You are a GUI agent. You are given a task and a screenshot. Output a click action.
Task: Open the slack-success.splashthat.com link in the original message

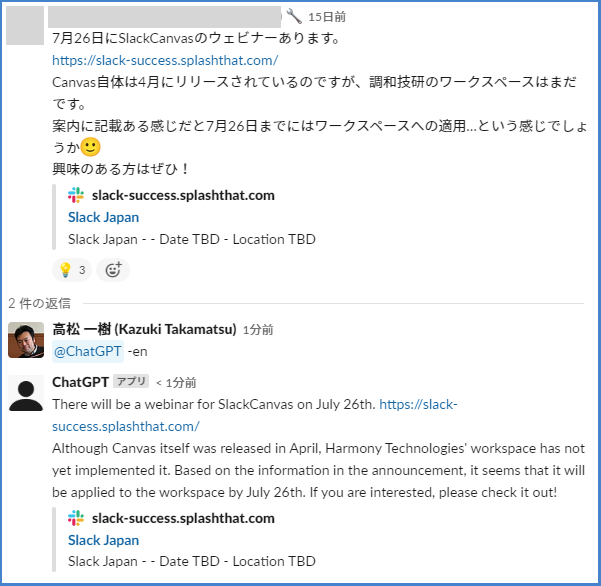[x=165, y=60]
